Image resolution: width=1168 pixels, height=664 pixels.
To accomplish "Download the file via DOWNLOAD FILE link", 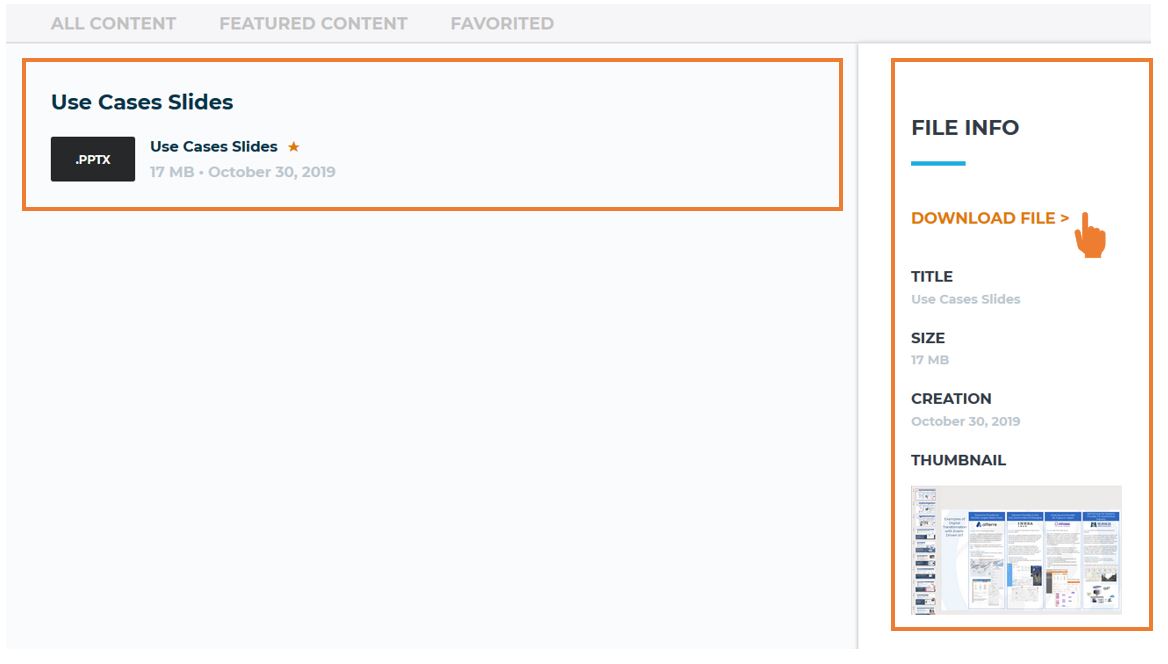I will pos(989,218).
